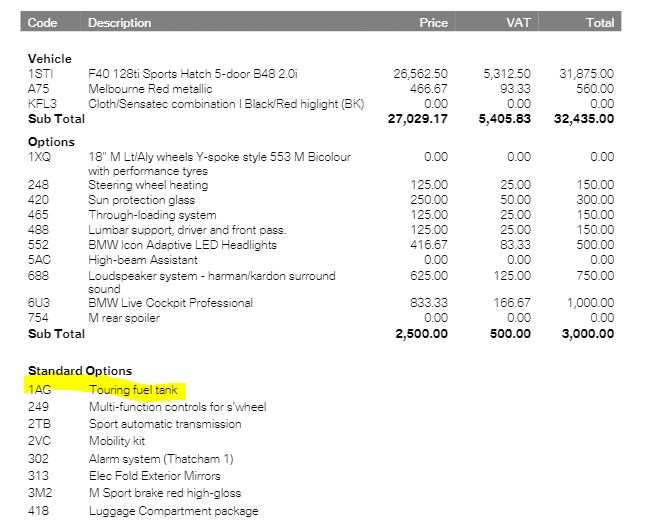Click the 750.00 total value
Screen dimensions: 649x520
pos(595,275)
